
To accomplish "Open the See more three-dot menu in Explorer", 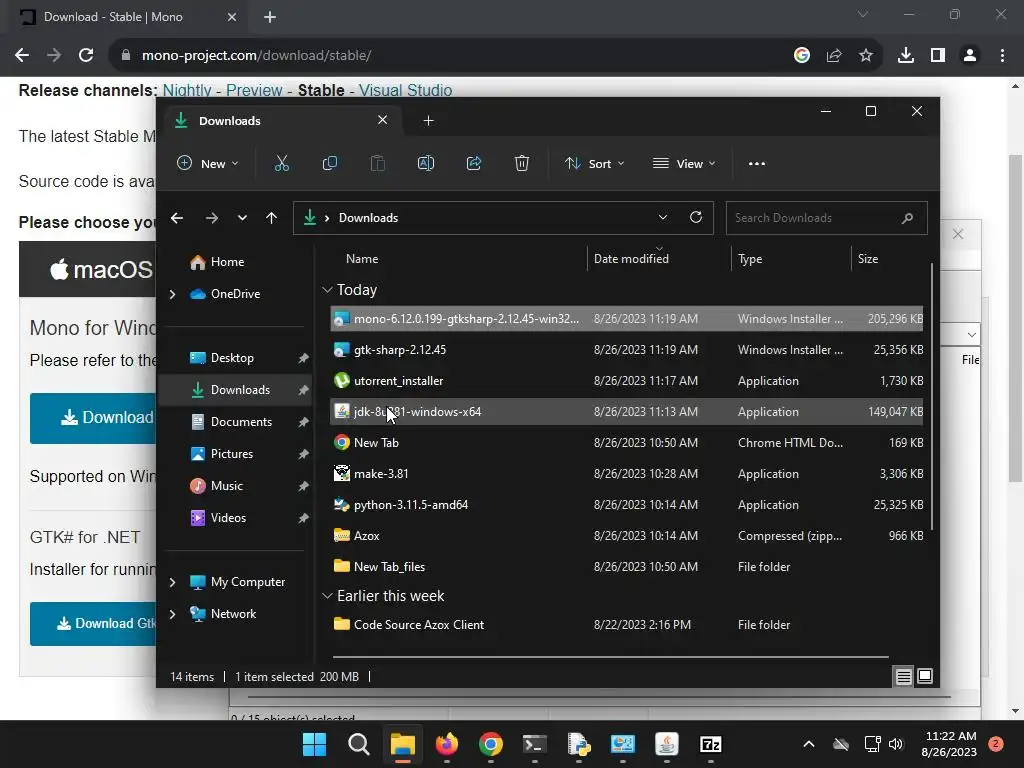I will click(757, 164).
